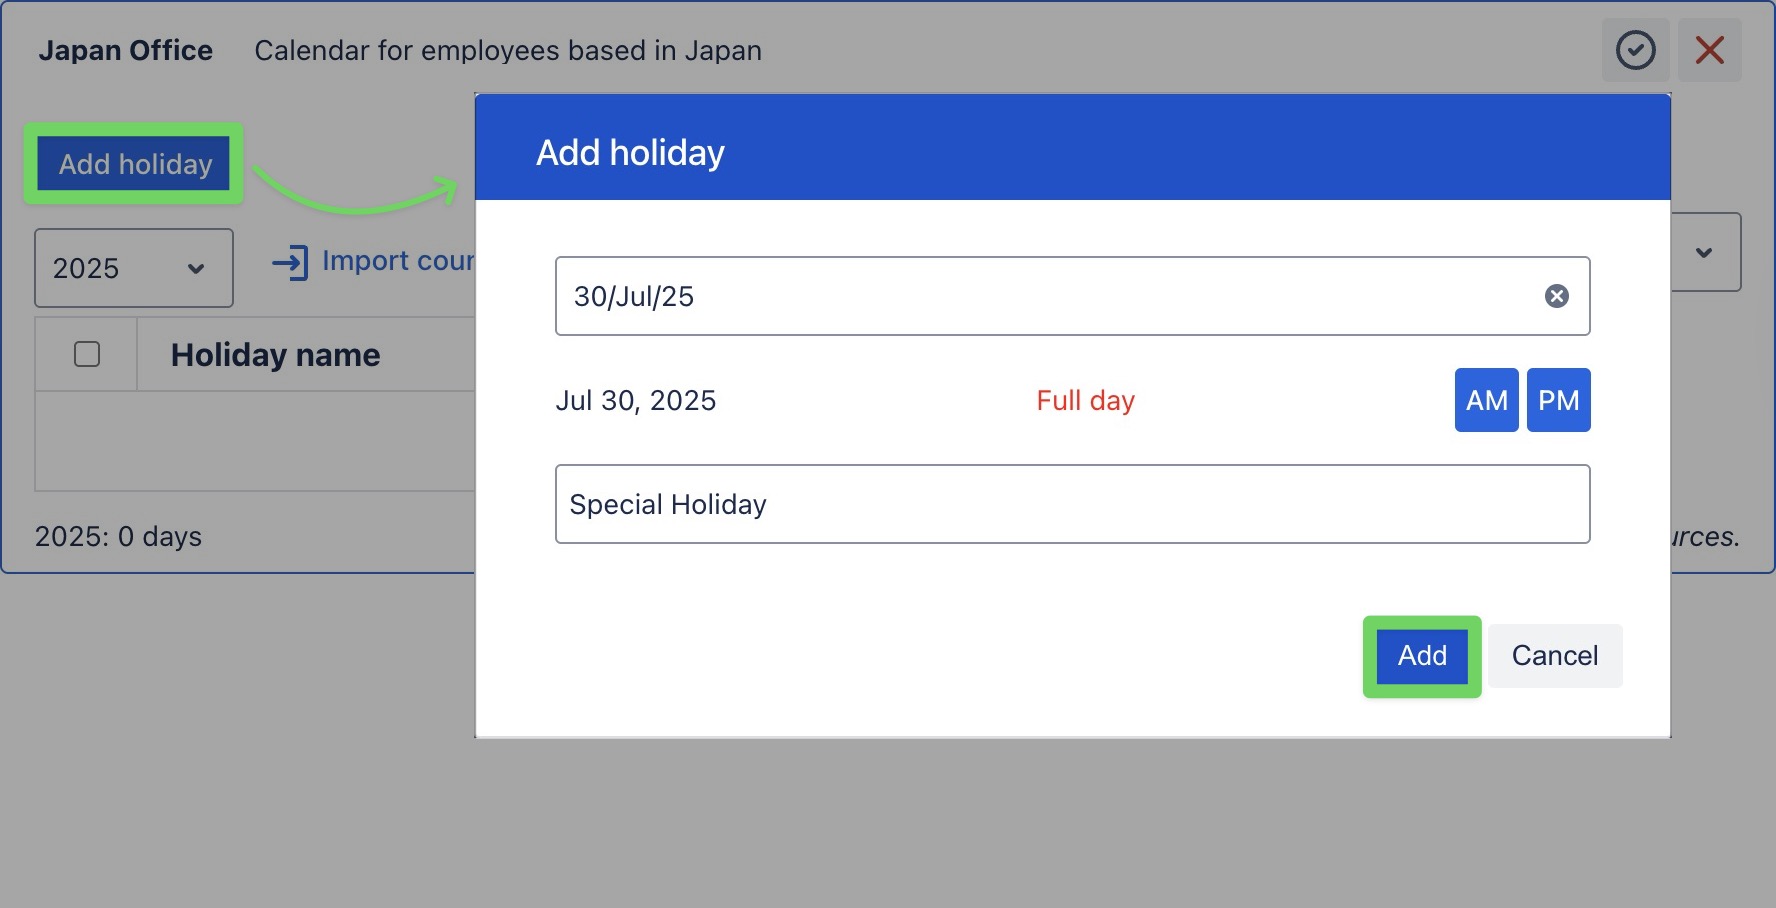
Task: Cancel the Add holiday dialog
Action: pos(1554,656)
